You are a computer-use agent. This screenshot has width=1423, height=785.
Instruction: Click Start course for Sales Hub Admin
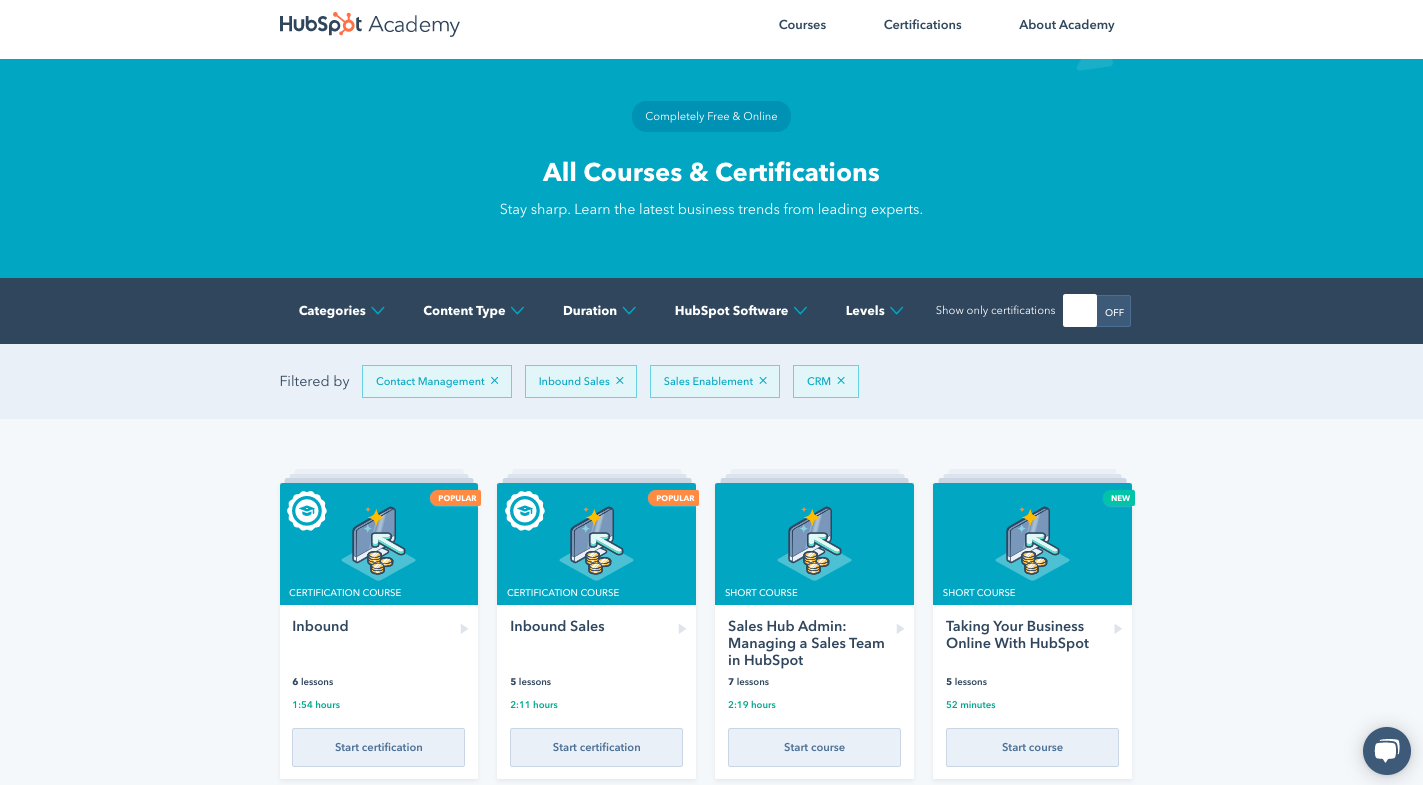pos(814,747)
